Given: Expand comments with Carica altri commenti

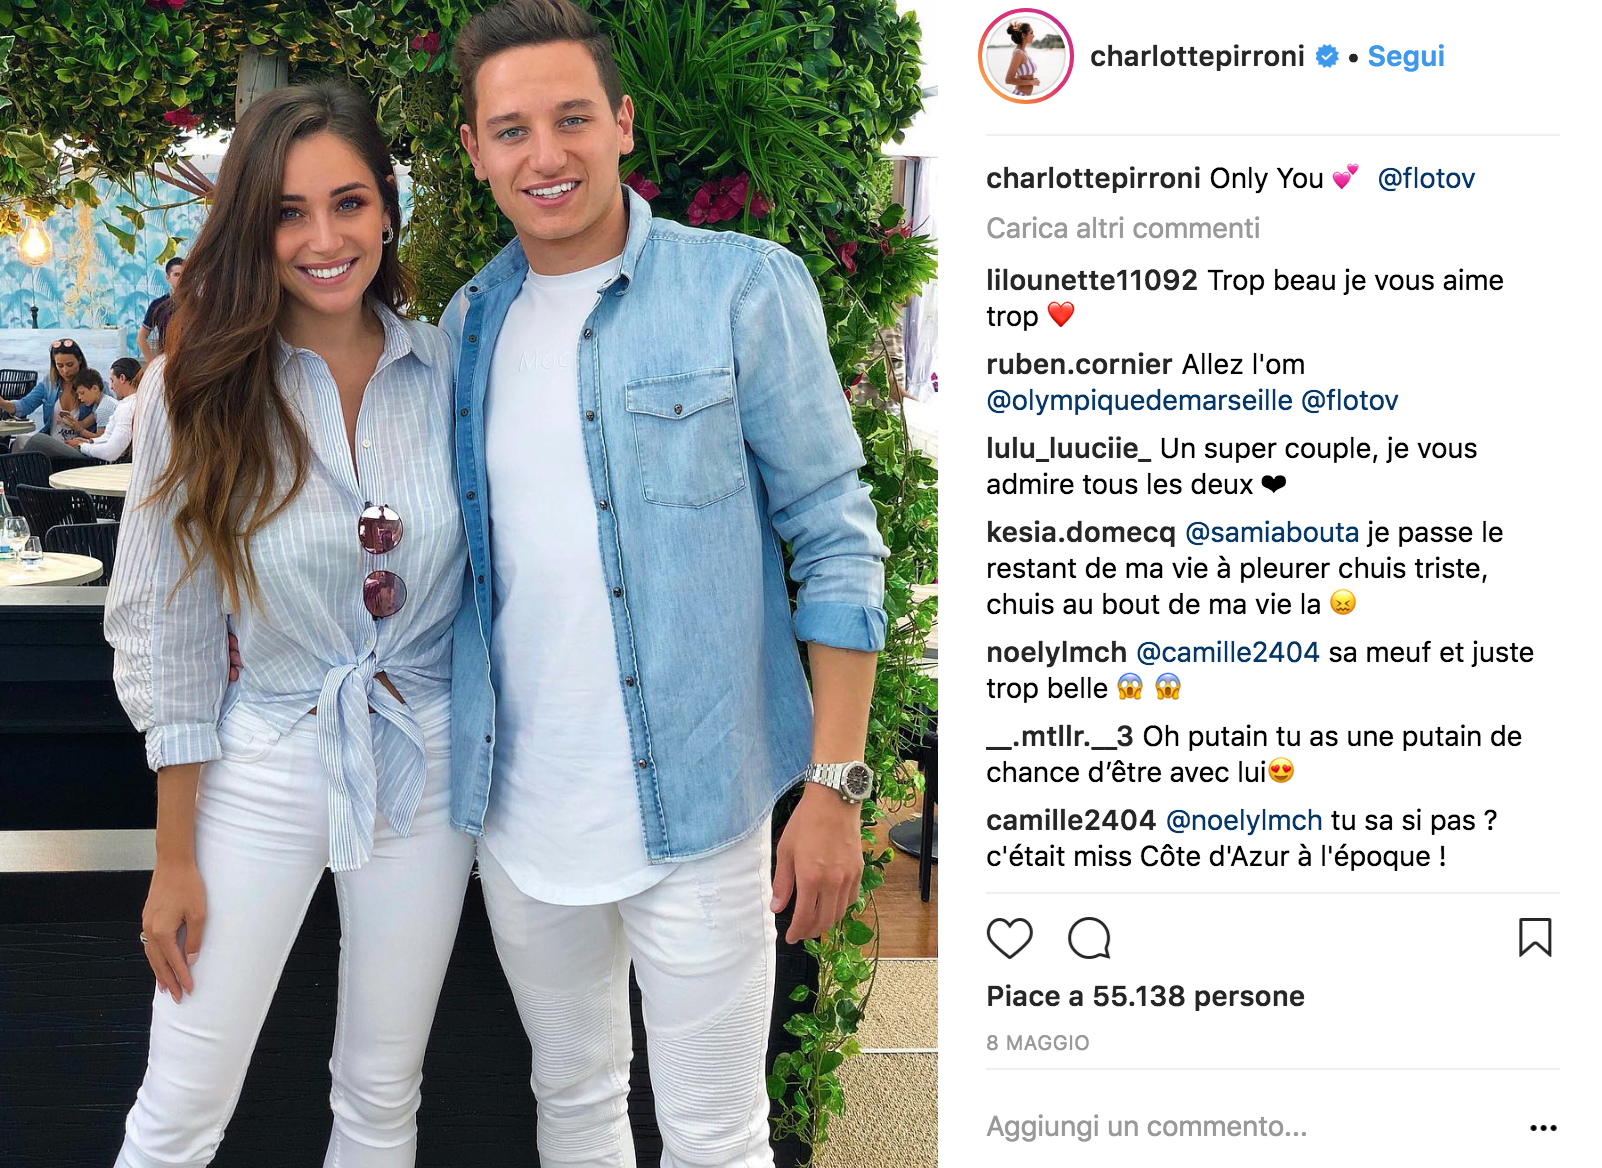Looking at the screenshot, I should 1123,228.
